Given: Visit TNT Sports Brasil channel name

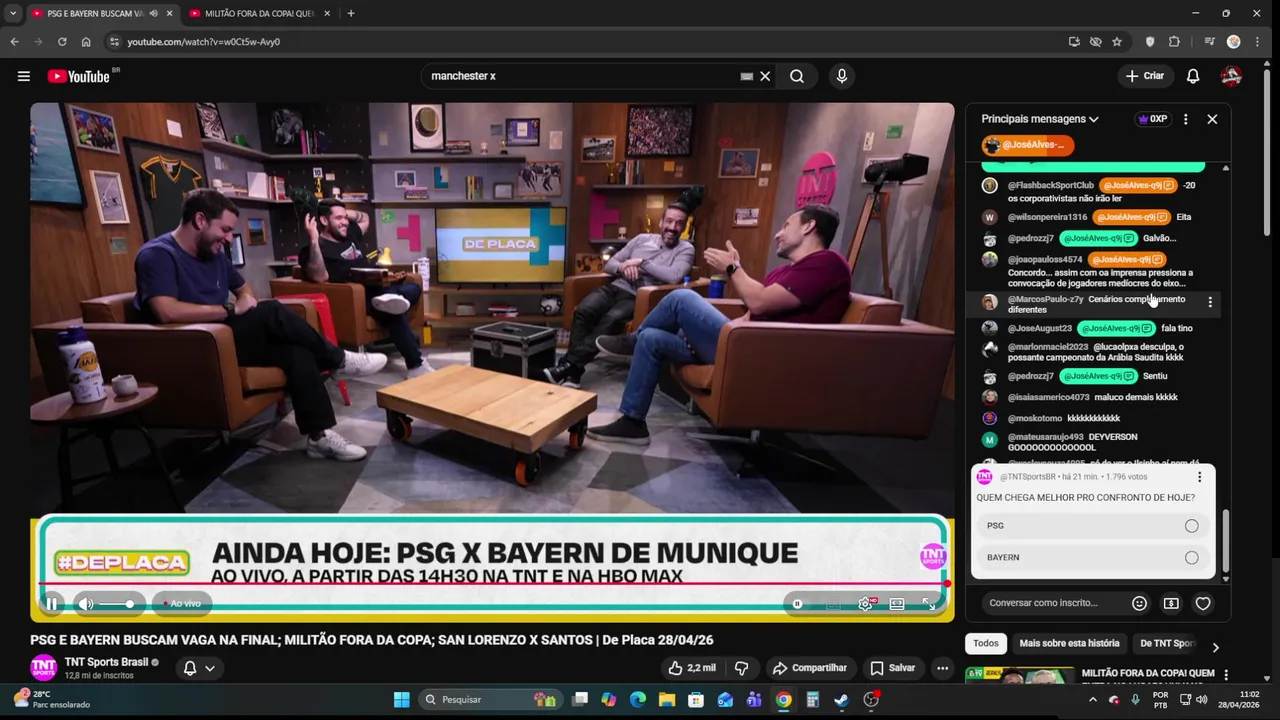Looking at the screenshot, I should point(106,662).
